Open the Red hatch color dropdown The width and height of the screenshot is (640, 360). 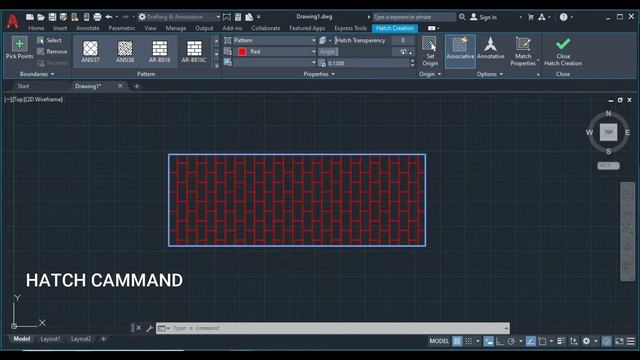[275, 51]
